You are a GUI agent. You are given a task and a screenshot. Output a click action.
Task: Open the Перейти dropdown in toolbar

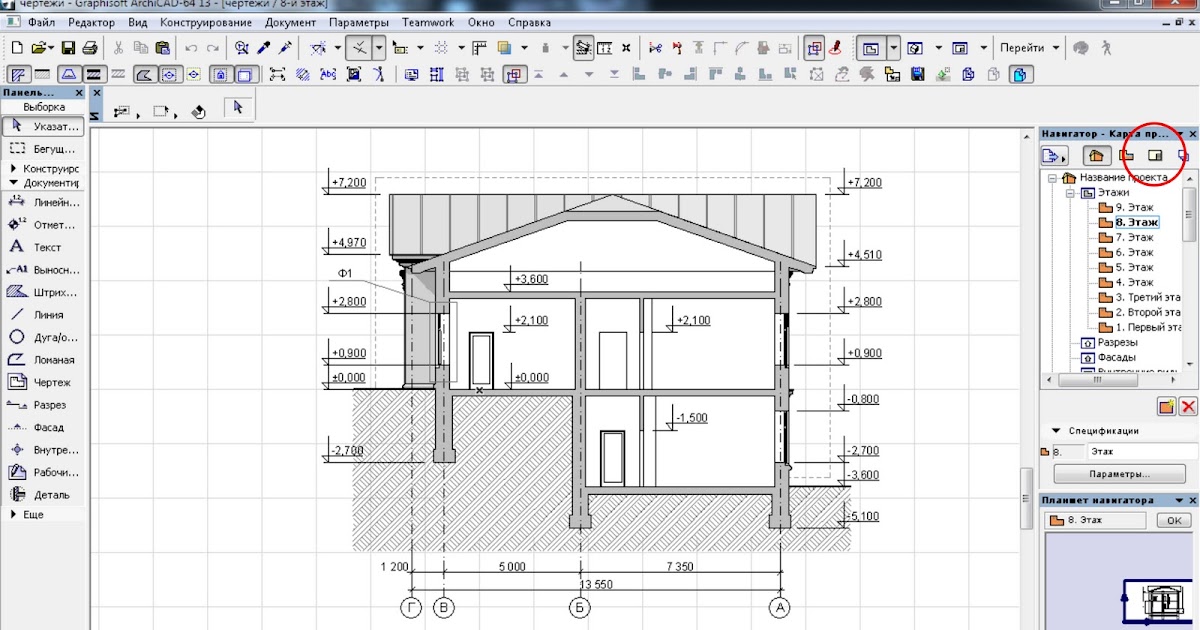point(1030,47)
